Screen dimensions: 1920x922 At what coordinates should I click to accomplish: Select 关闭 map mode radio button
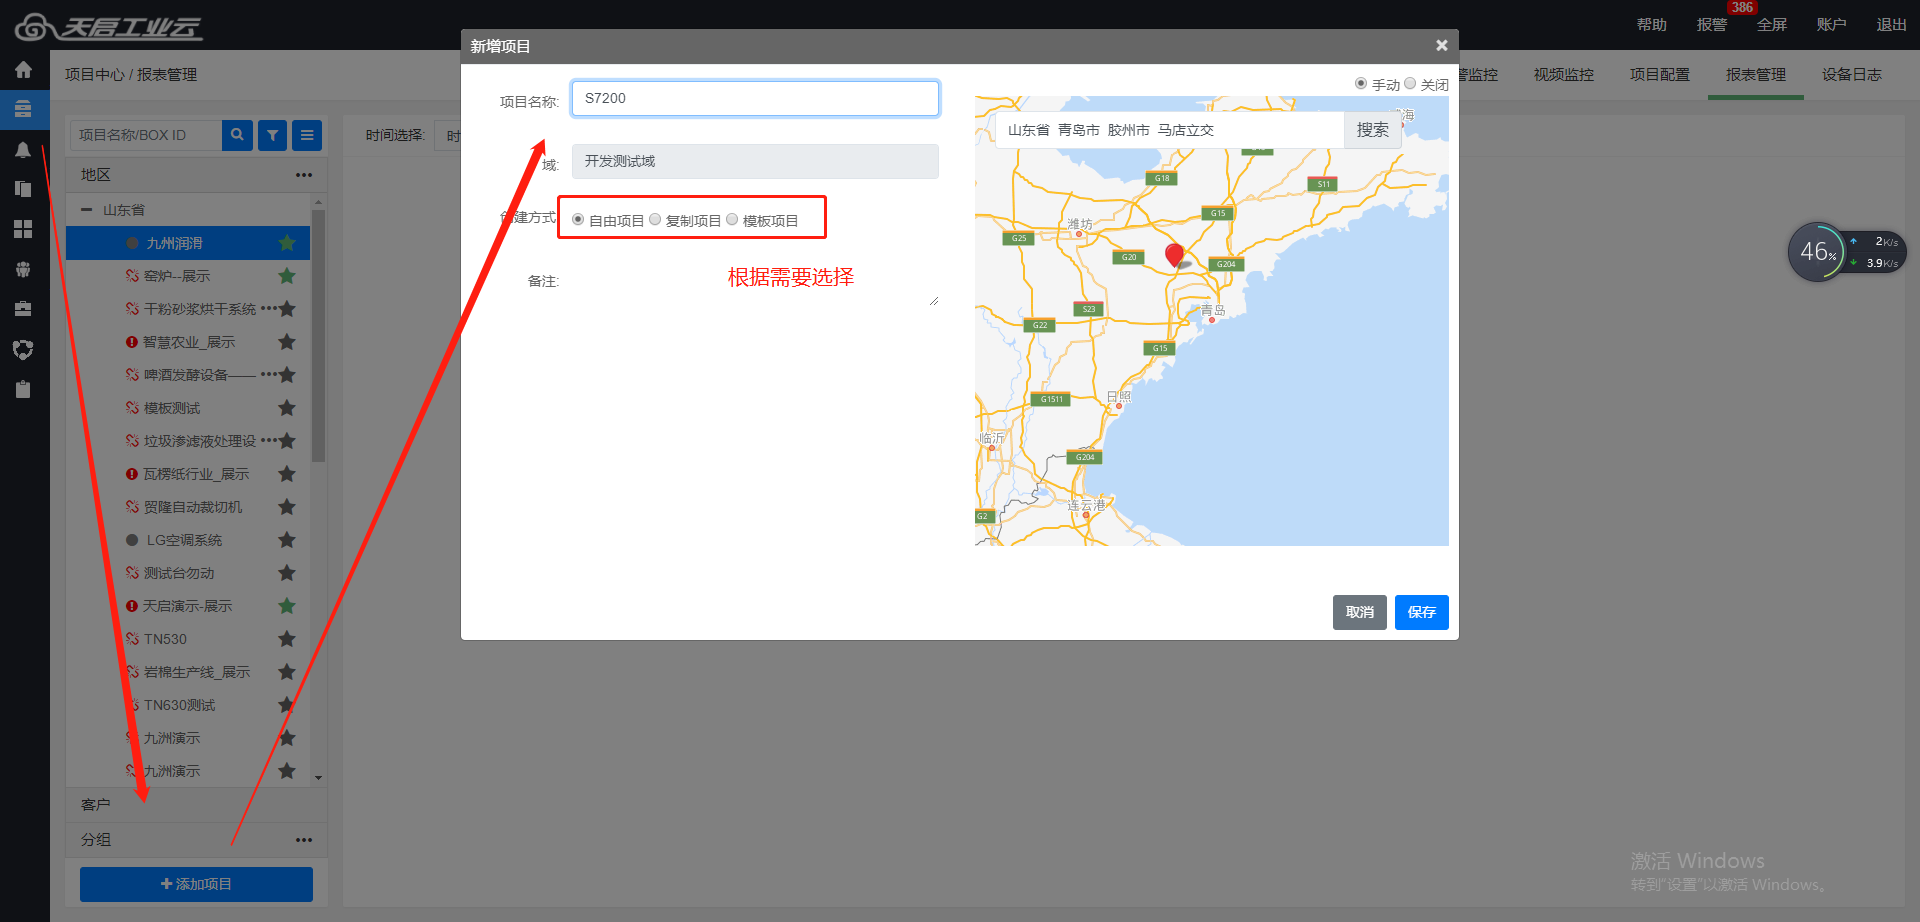[x=1410, y=84]
